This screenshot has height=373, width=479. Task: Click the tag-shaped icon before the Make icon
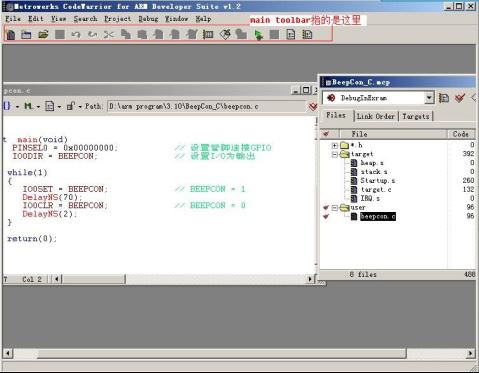click(x=225, y=34)
